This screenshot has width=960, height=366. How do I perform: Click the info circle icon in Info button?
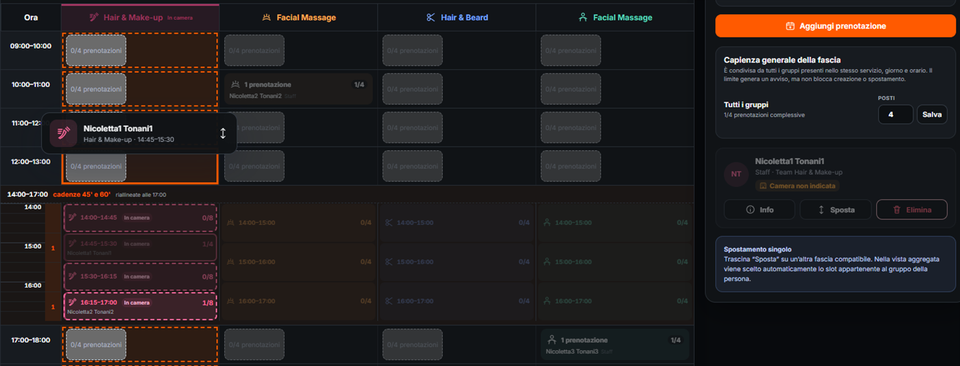click(750, 209)
